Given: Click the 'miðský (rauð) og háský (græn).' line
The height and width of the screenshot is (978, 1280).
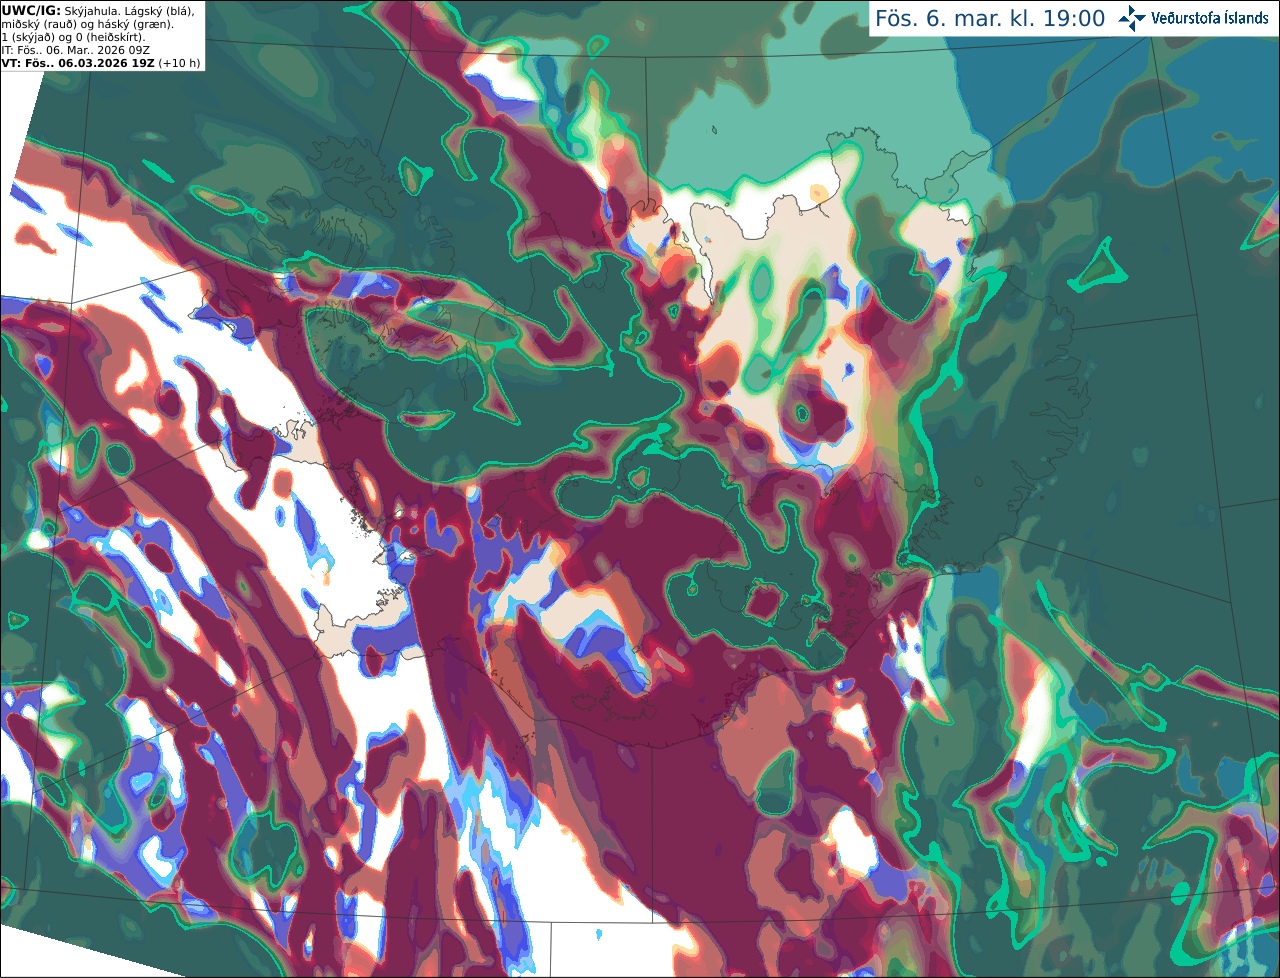Looking at the screenshot, I should point(87,24).
